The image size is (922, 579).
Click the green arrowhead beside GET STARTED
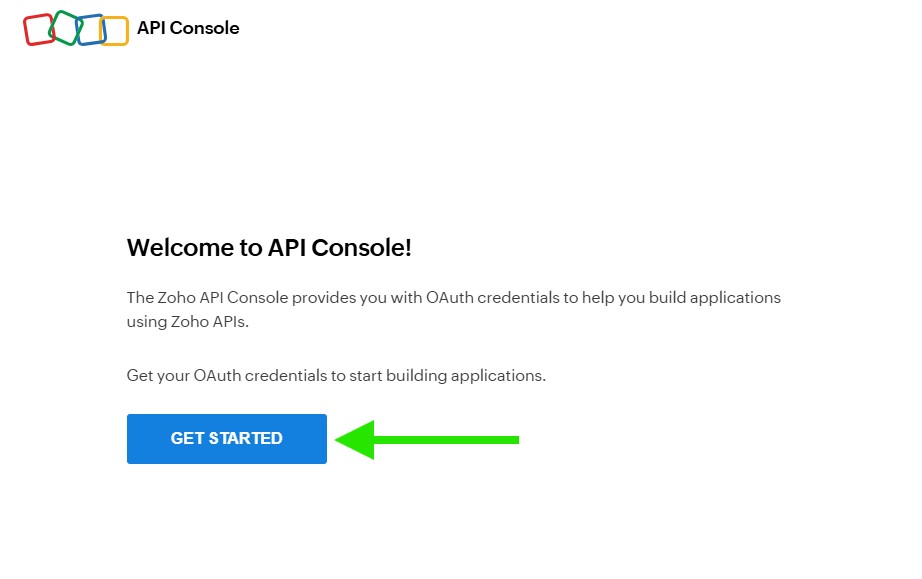355,439
